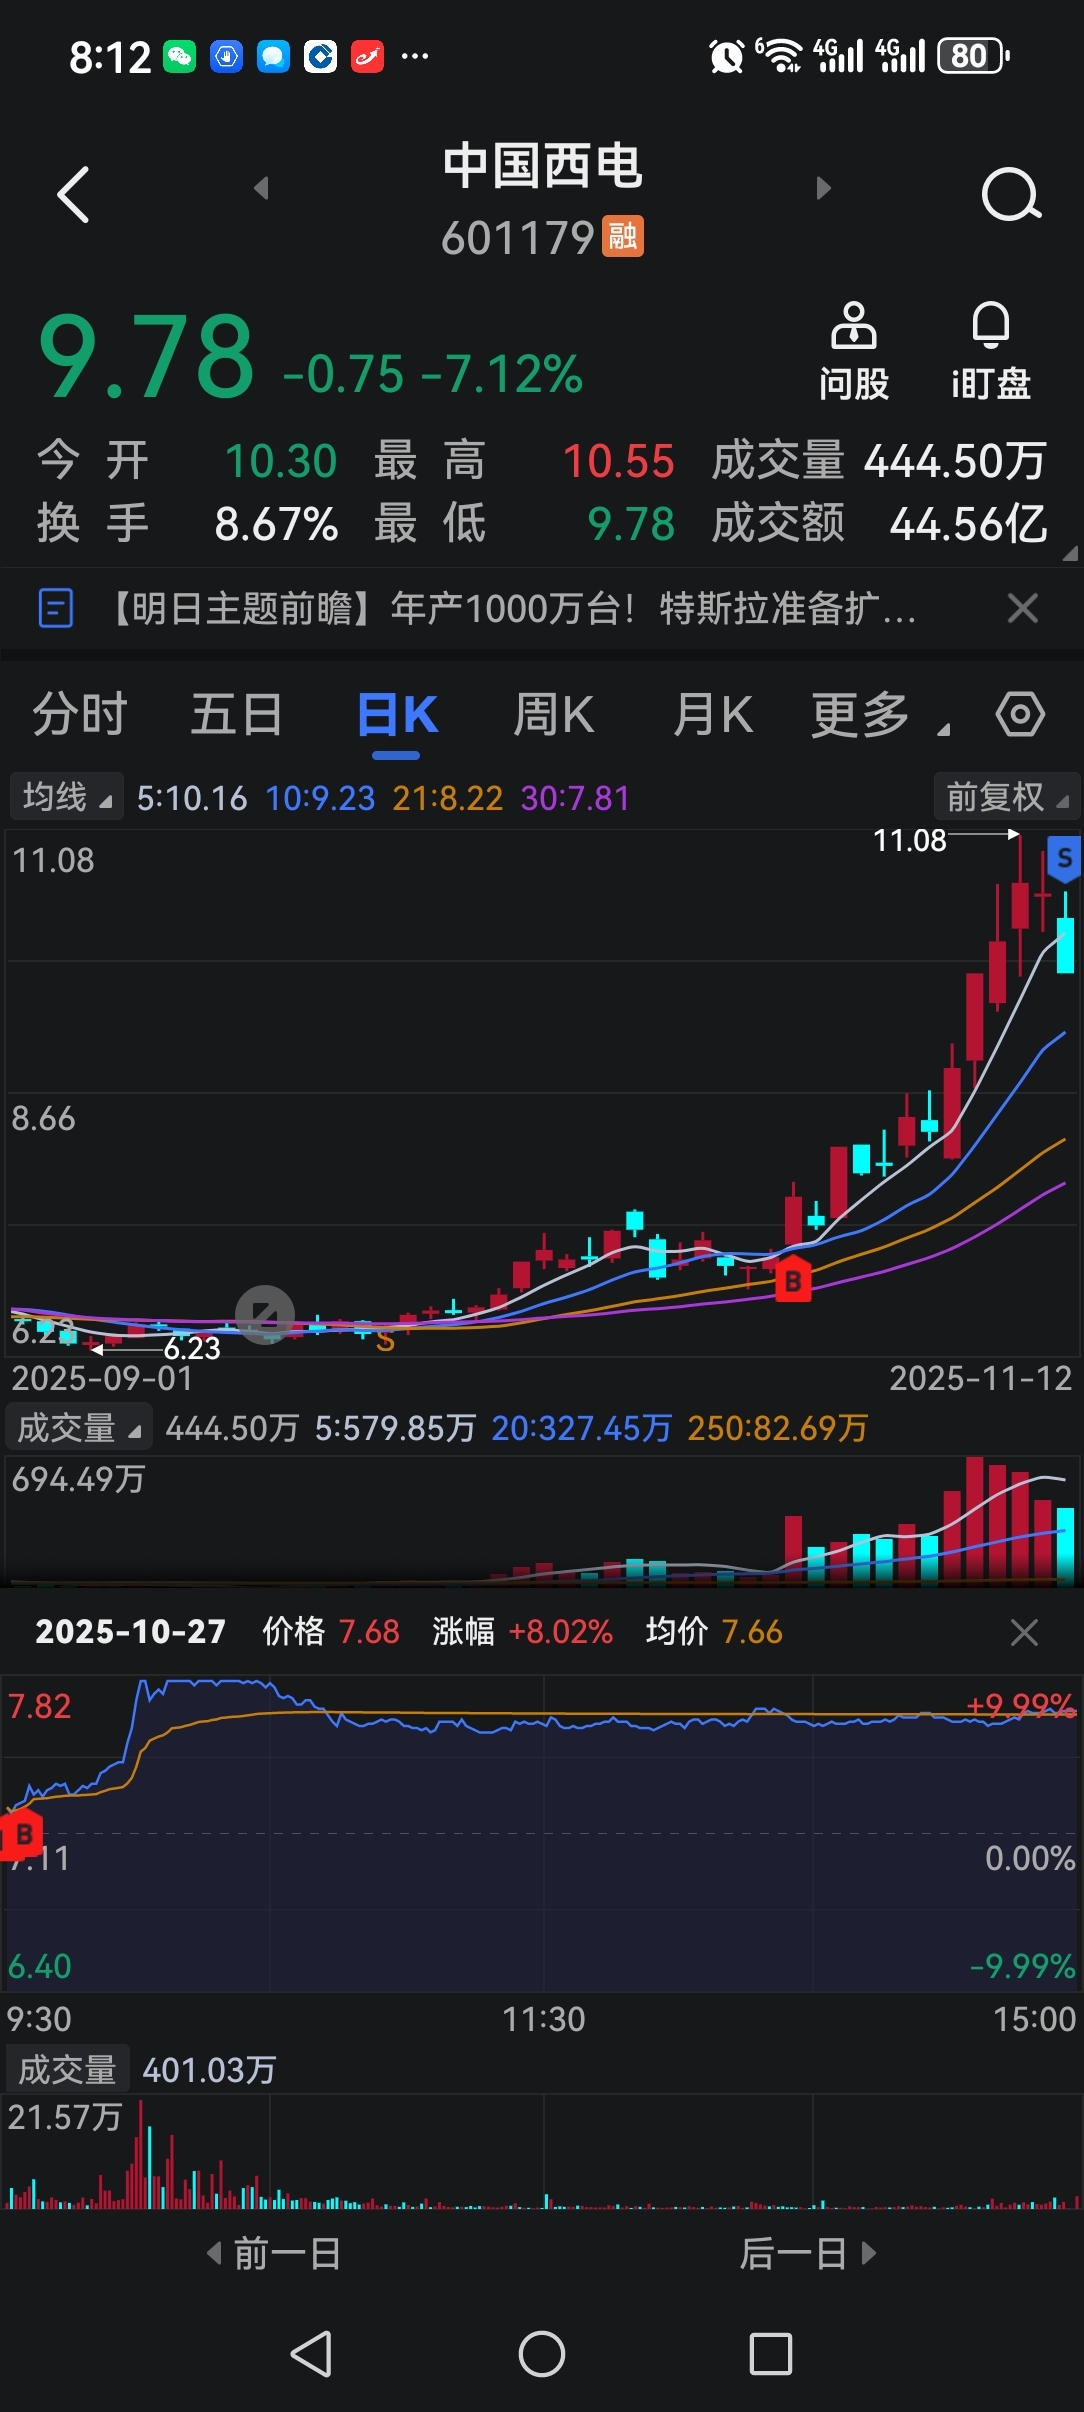This screenshot has height=2412, width=1084.
Task: Tap the intraday volume 401.03万
Action: [x=209, y=2070]
